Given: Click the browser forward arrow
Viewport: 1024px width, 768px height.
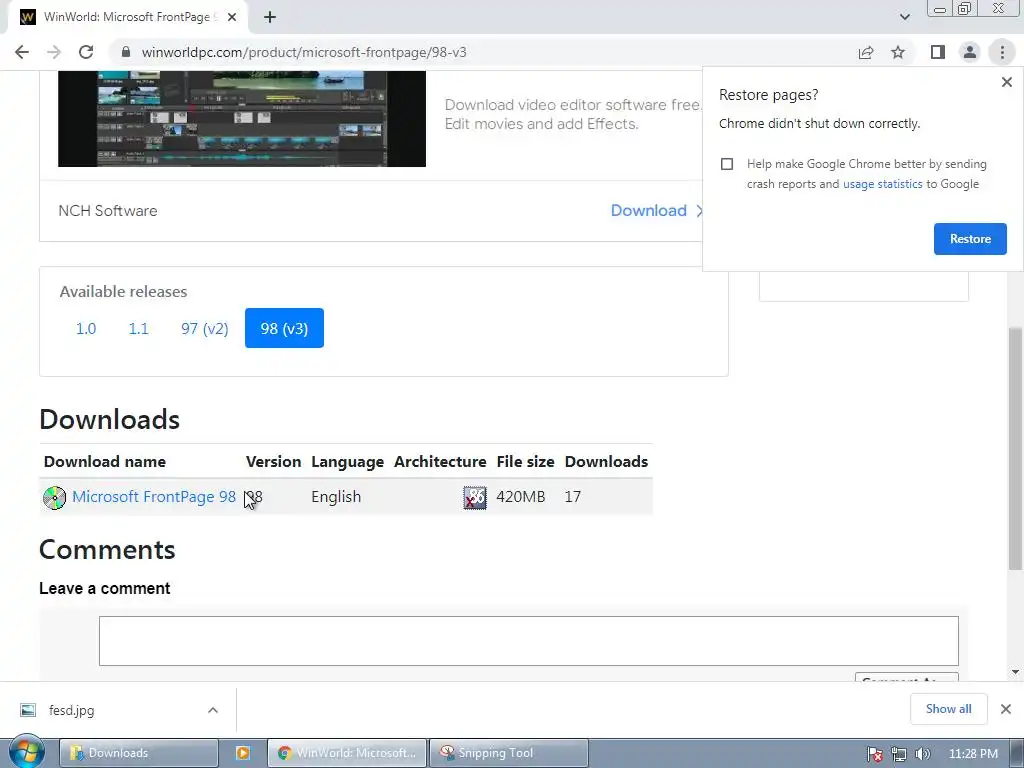Looking at the screenshot, I should 54,52.
